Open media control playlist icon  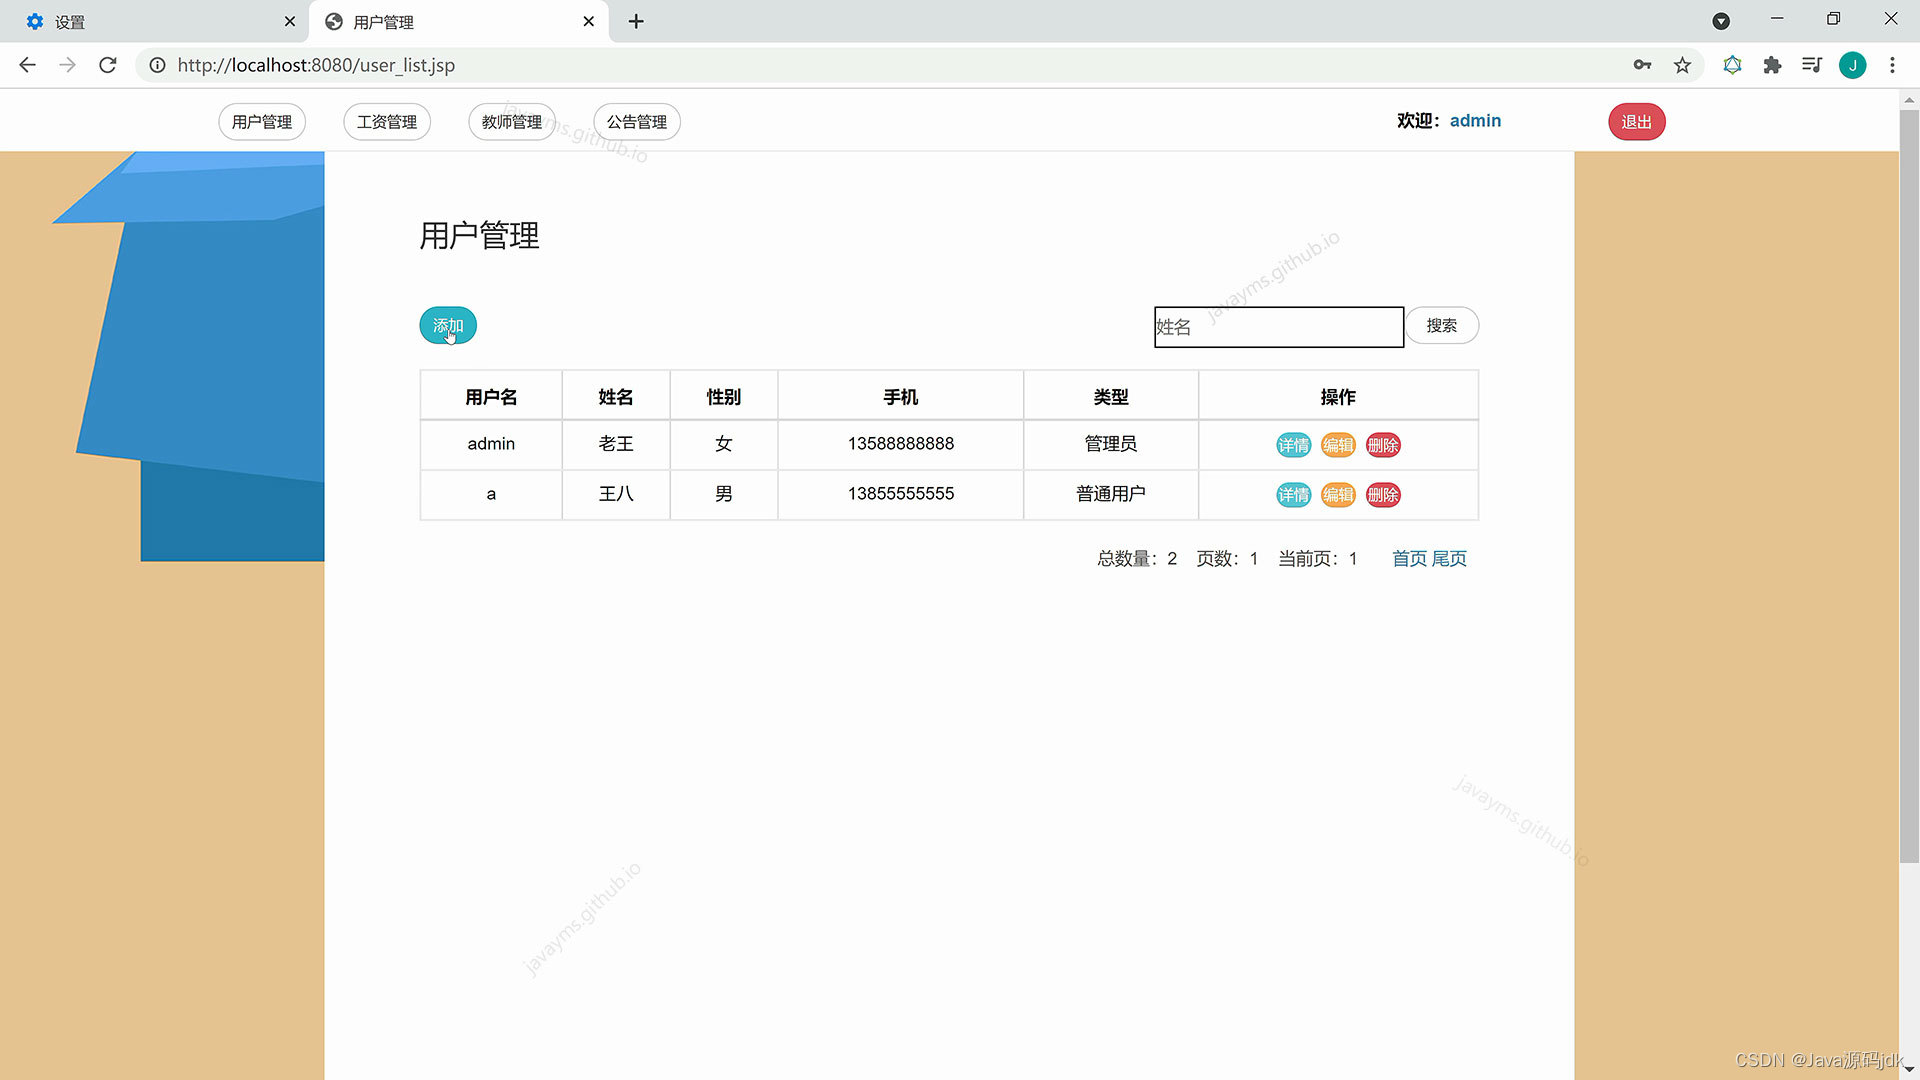[1811, 65]
